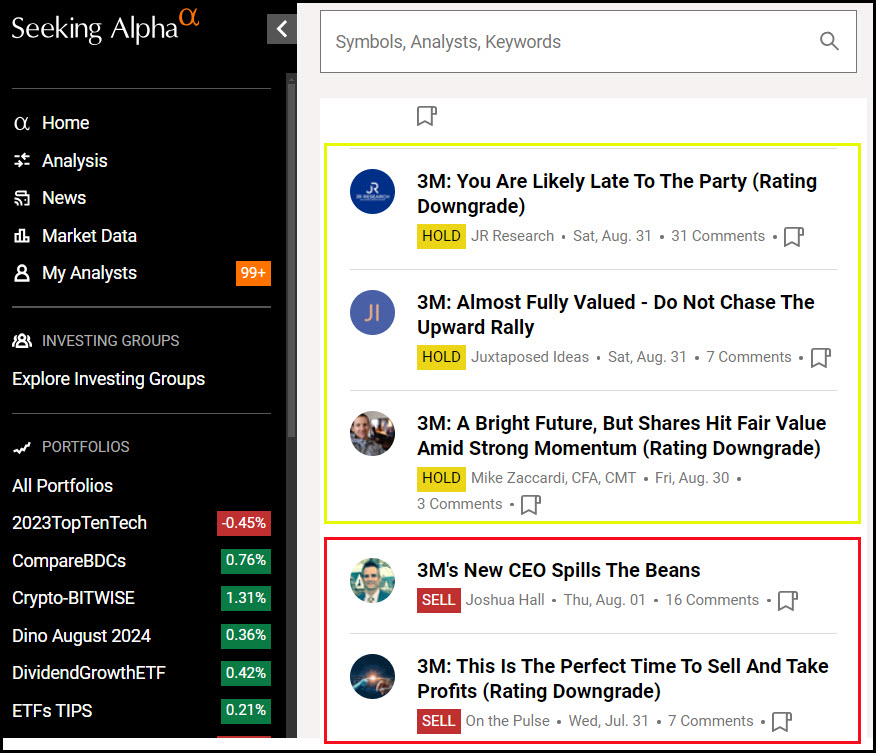
Task: Go to the Analysis section
Action: (74, 161)
